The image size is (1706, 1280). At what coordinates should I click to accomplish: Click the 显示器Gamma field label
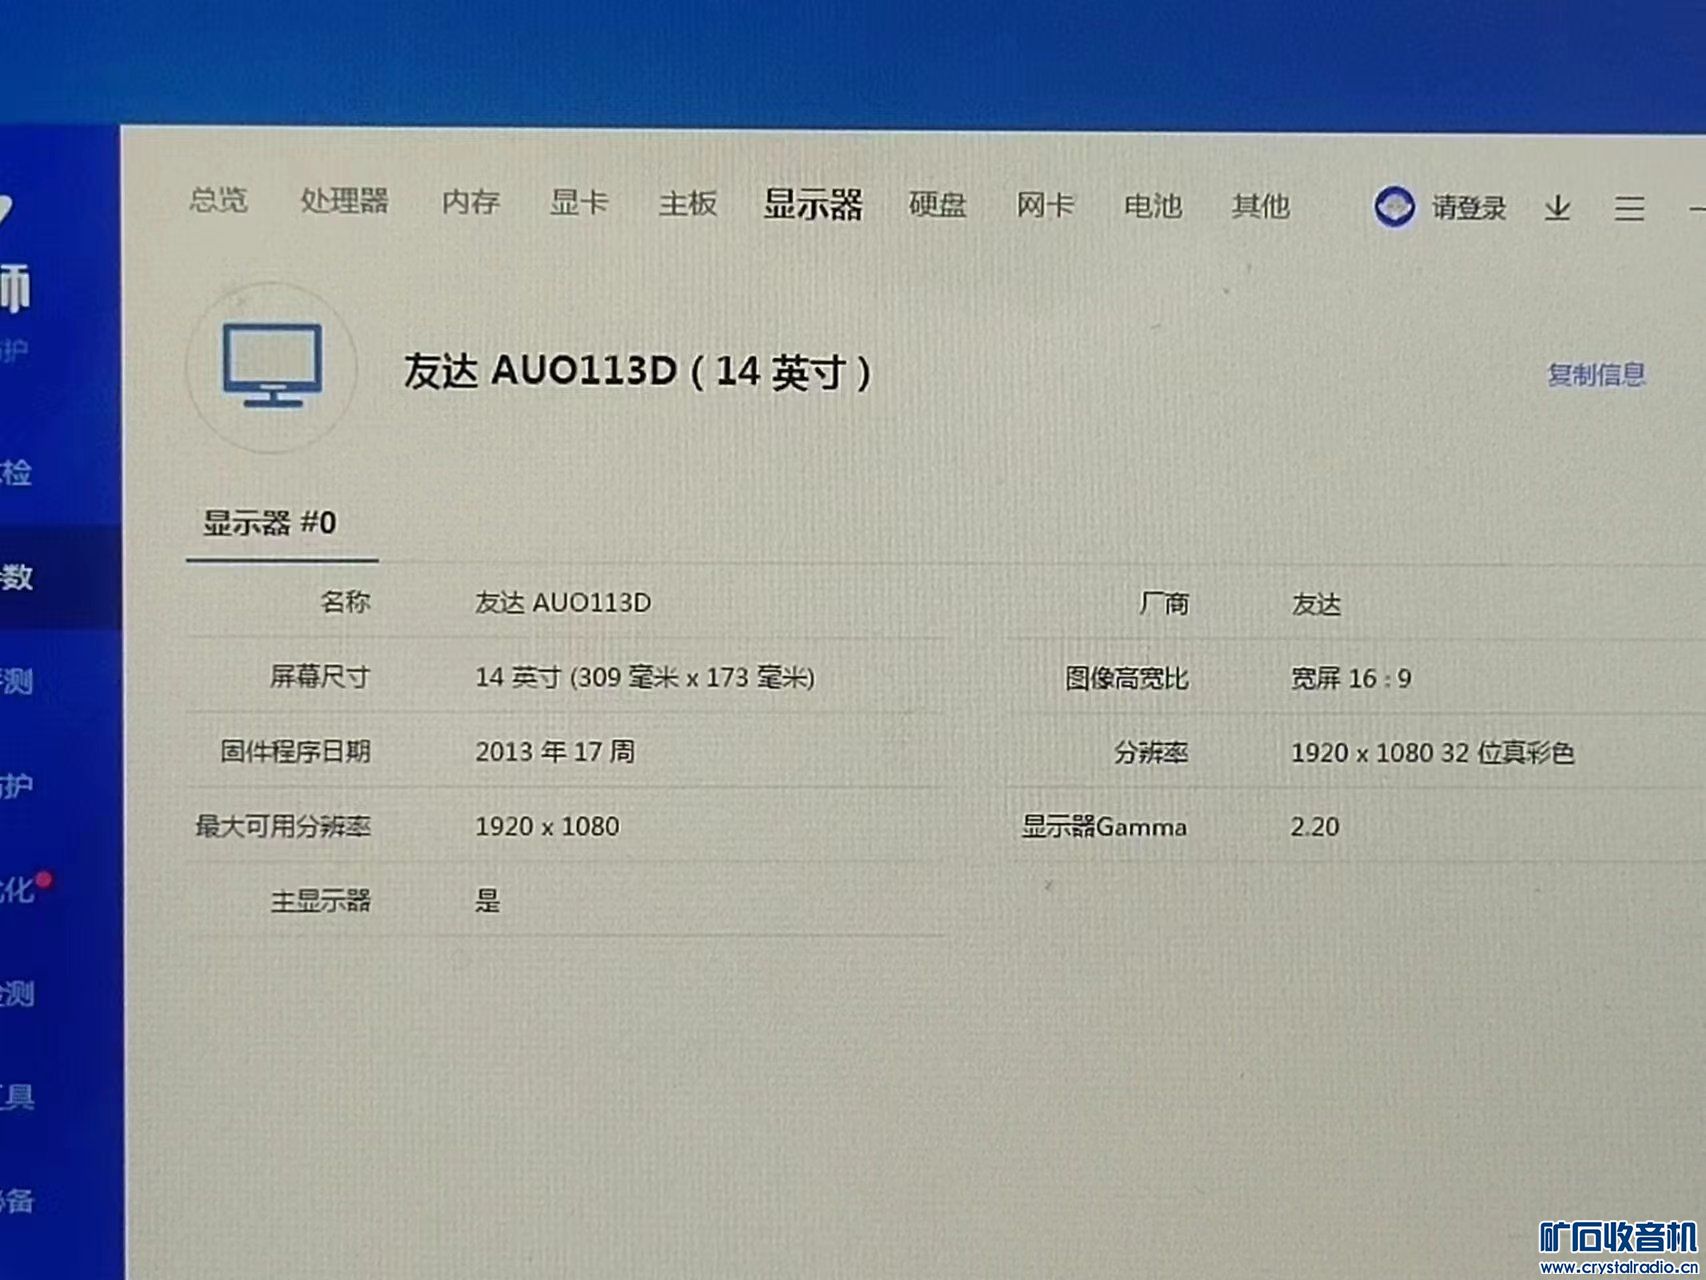click(x=1104, y=827)
